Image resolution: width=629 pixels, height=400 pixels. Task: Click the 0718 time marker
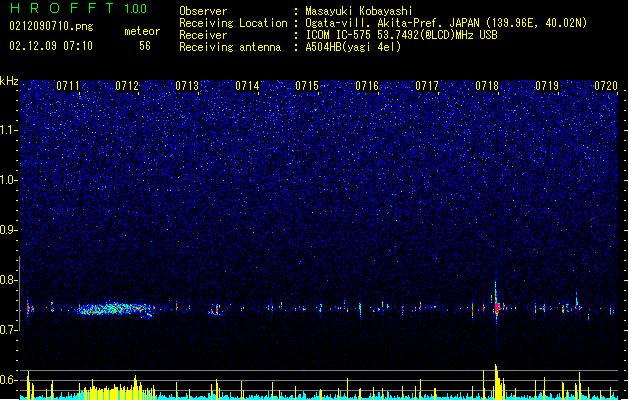487,86
